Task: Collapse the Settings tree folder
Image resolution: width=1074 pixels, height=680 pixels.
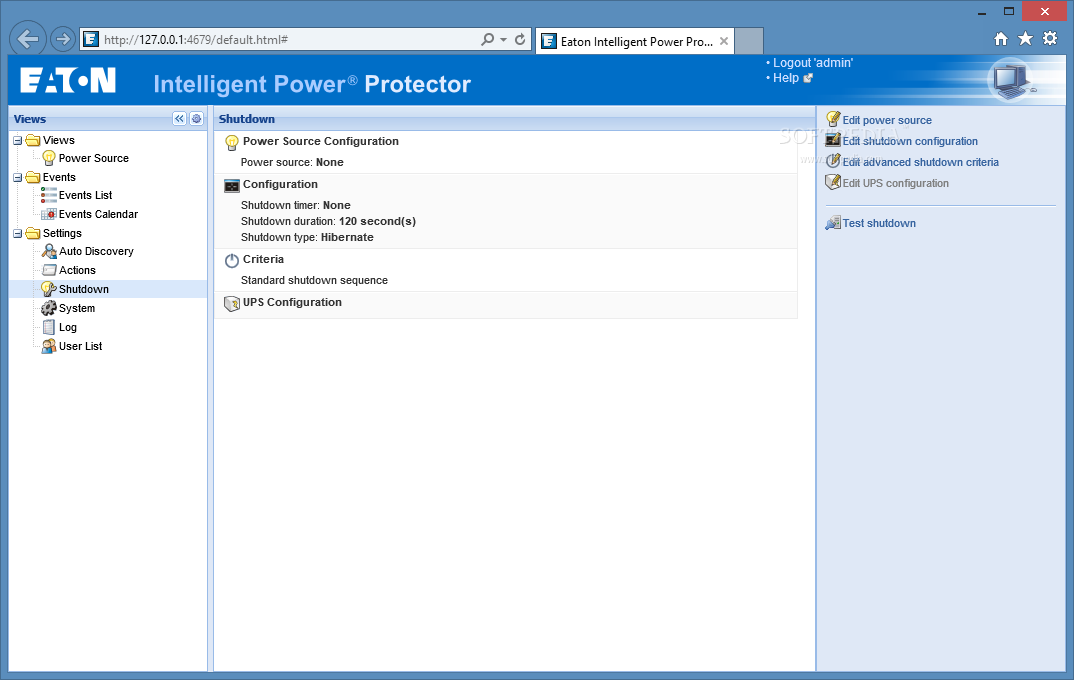Action: pyautogui.click(x=18, y=234)
